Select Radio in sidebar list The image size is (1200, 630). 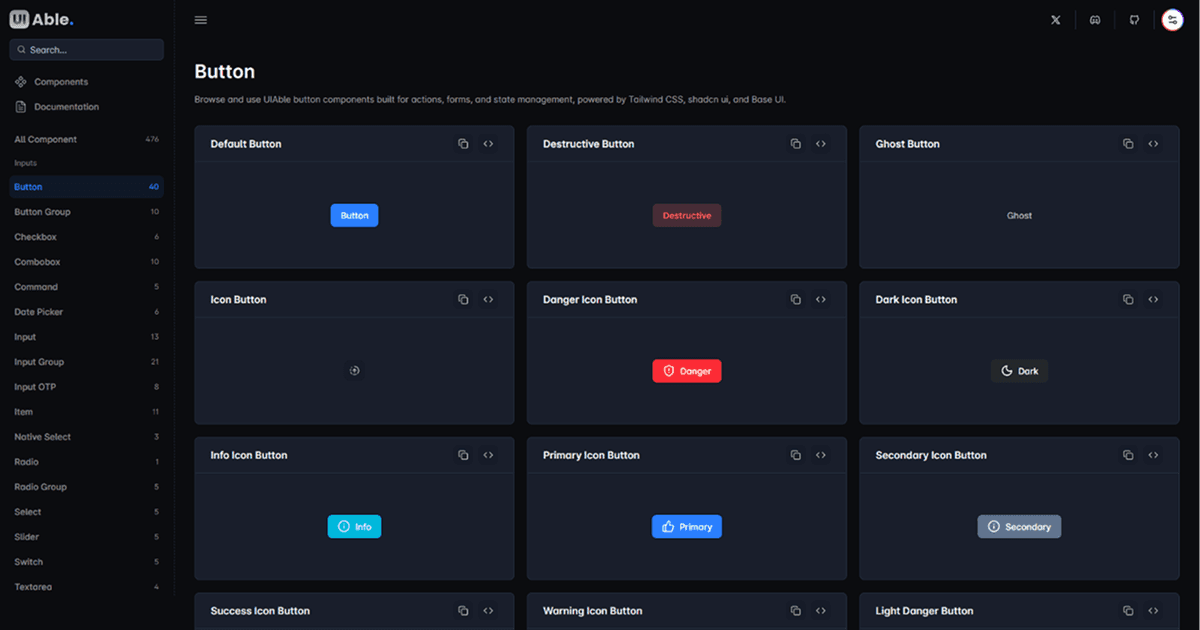pos(87,462)
